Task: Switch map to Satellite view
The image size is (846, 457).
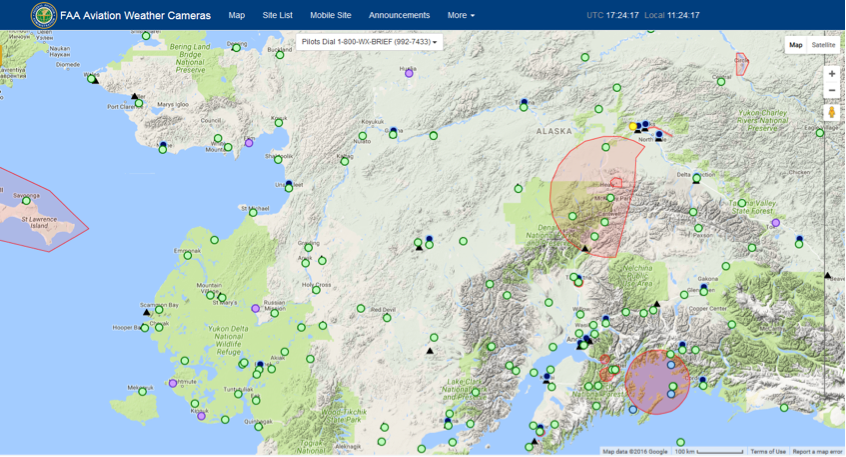Action: (823, 45)
